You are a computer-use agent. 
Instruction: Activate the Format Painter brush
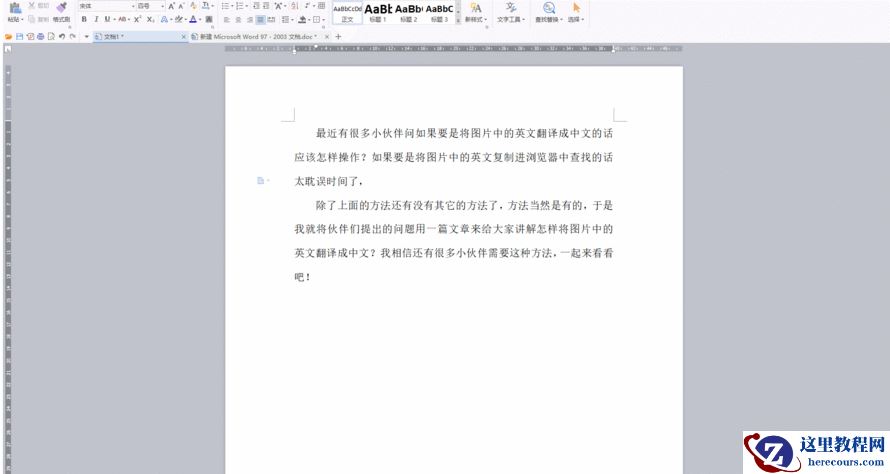click(62, 7)
